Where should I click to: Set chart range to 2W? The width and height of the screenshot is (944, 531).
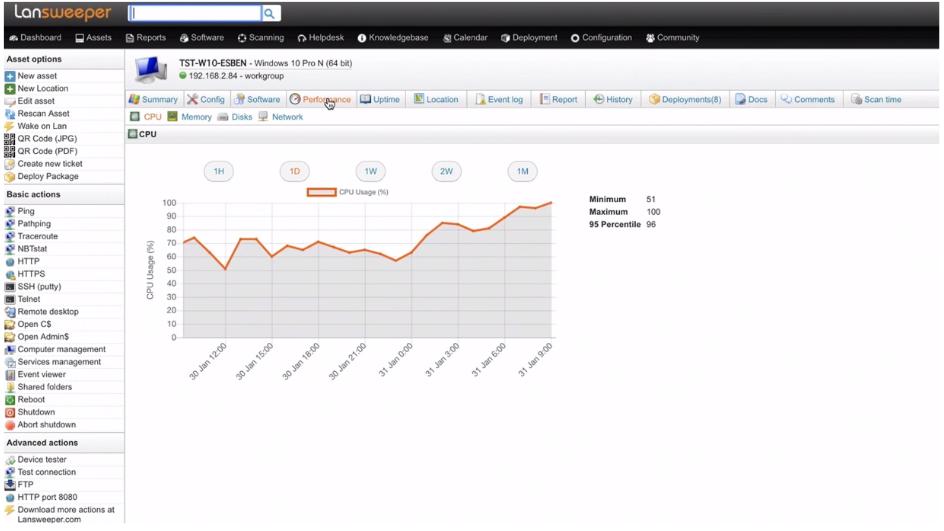pyautogui.click(x=446, y=172)
